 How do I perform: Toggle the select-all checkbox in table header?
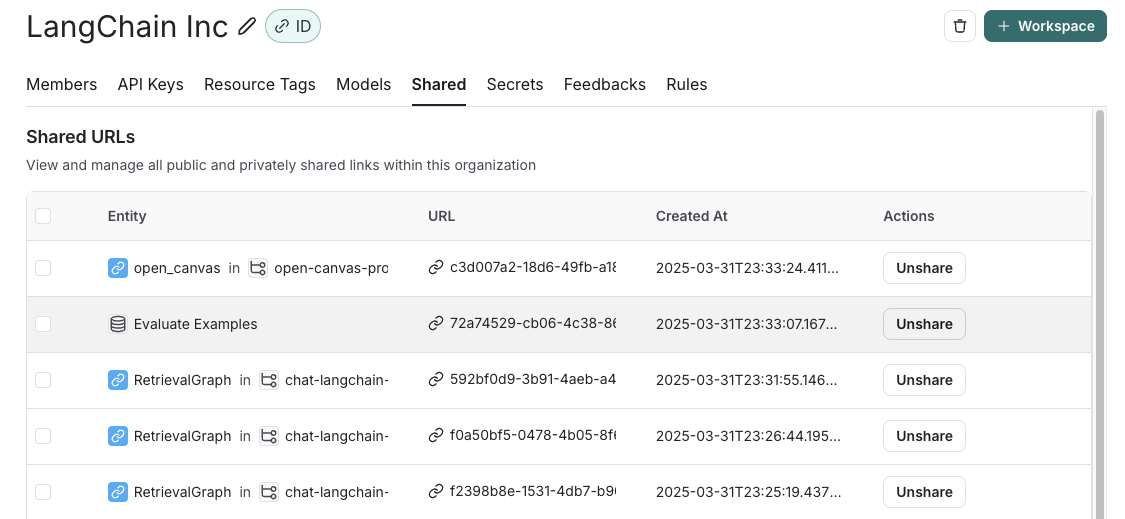pyautogui.click(x=43, y=216)
